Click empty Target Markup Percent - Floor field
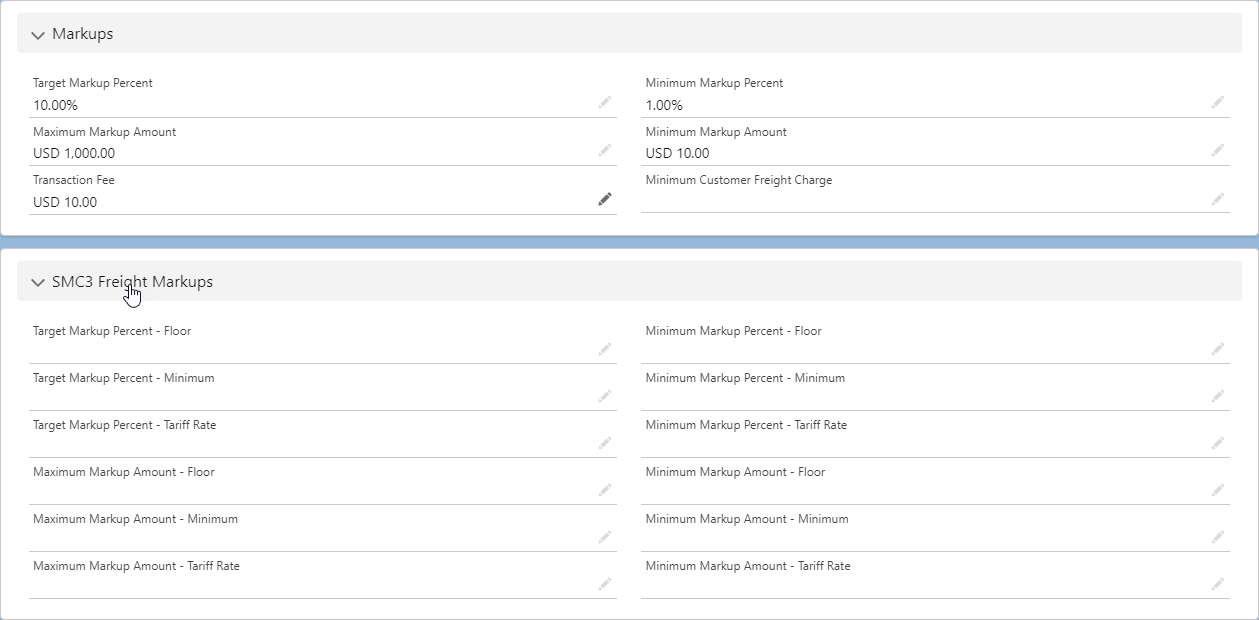 coord(323,350)
